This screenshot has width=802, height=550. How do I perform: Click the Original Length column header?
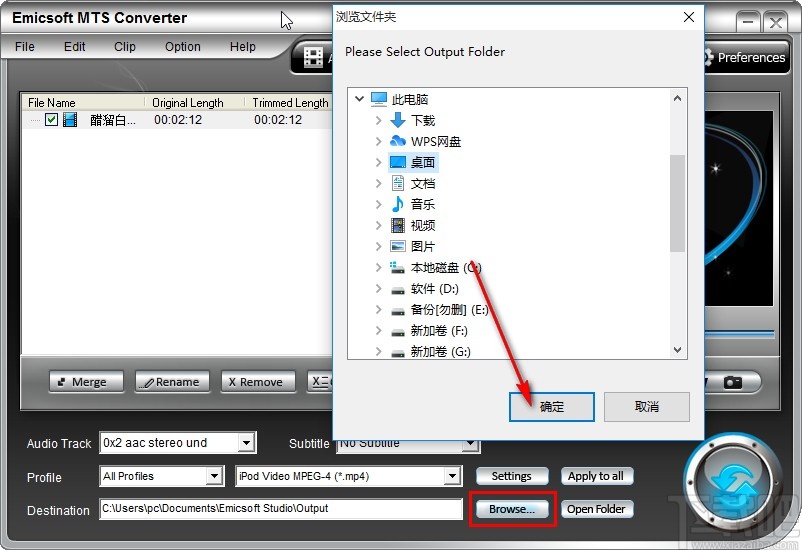[188, 103]
